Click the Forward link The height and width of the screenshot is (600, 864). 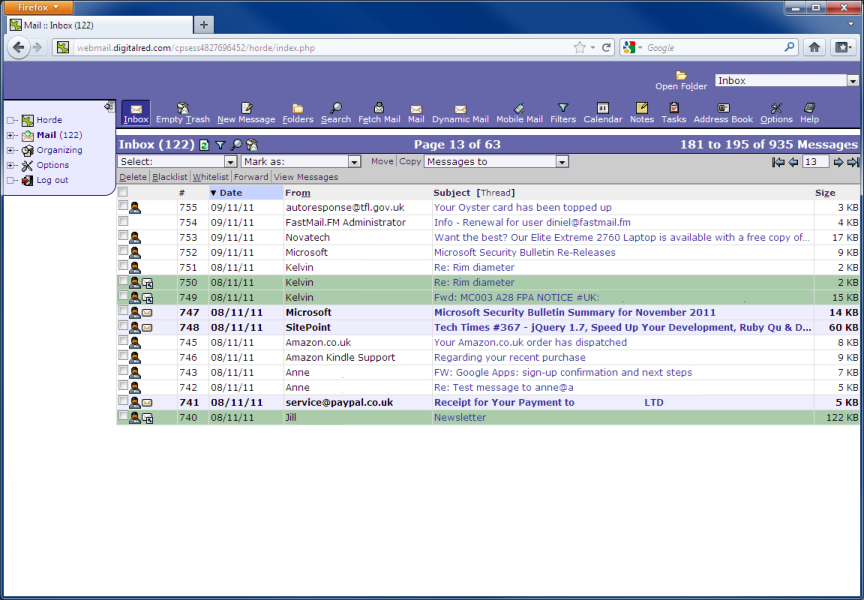[251, 177]
